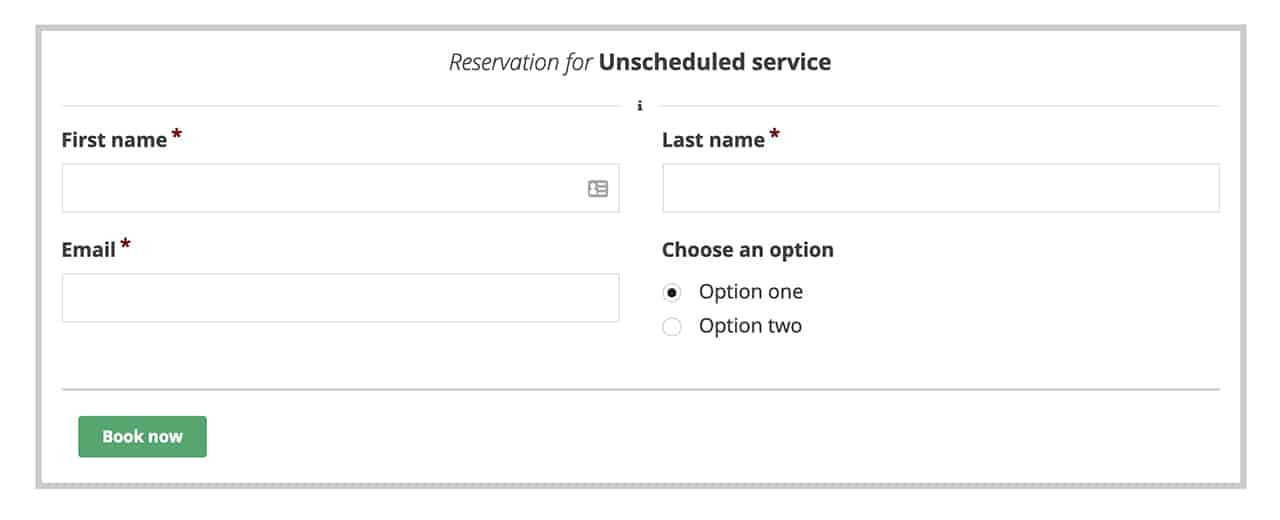Submit the form with Book now
The height and width of the screenshot is (520, 1280).
coord(143,437)
